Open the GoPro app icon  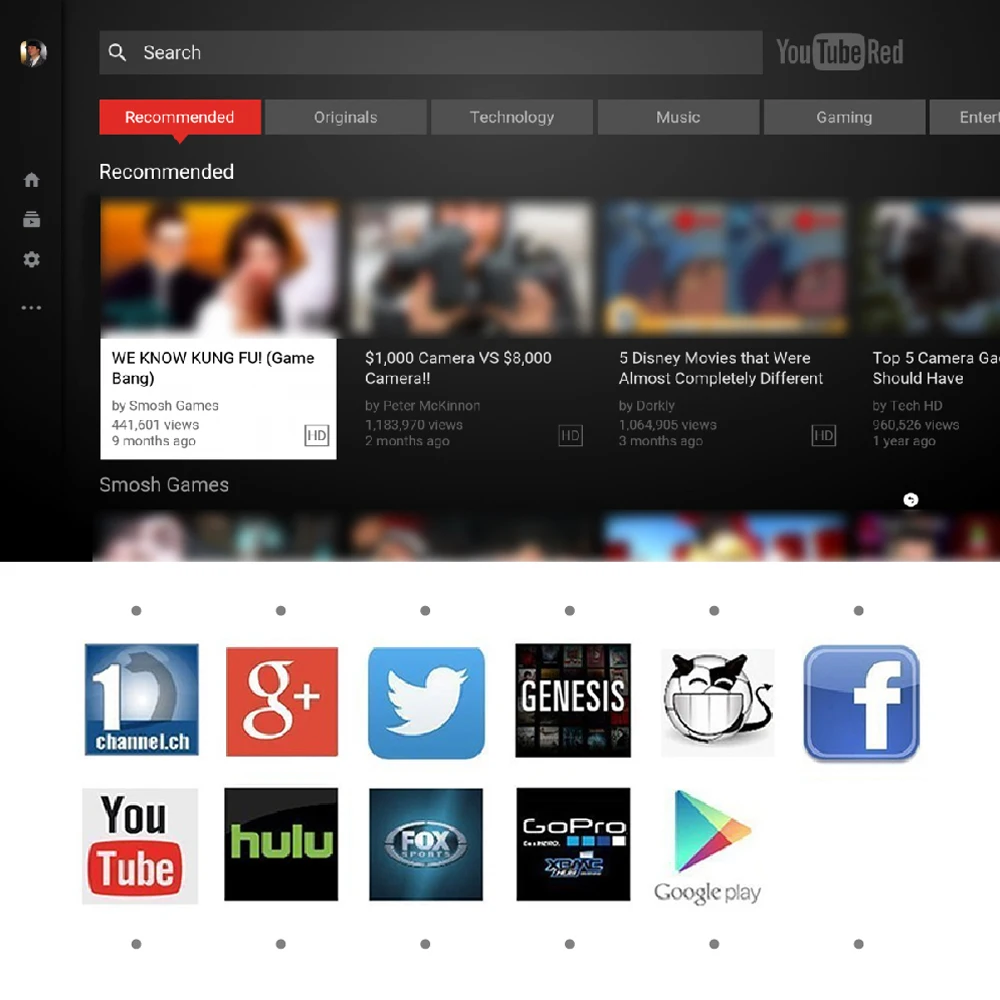(x=573, y=844)
